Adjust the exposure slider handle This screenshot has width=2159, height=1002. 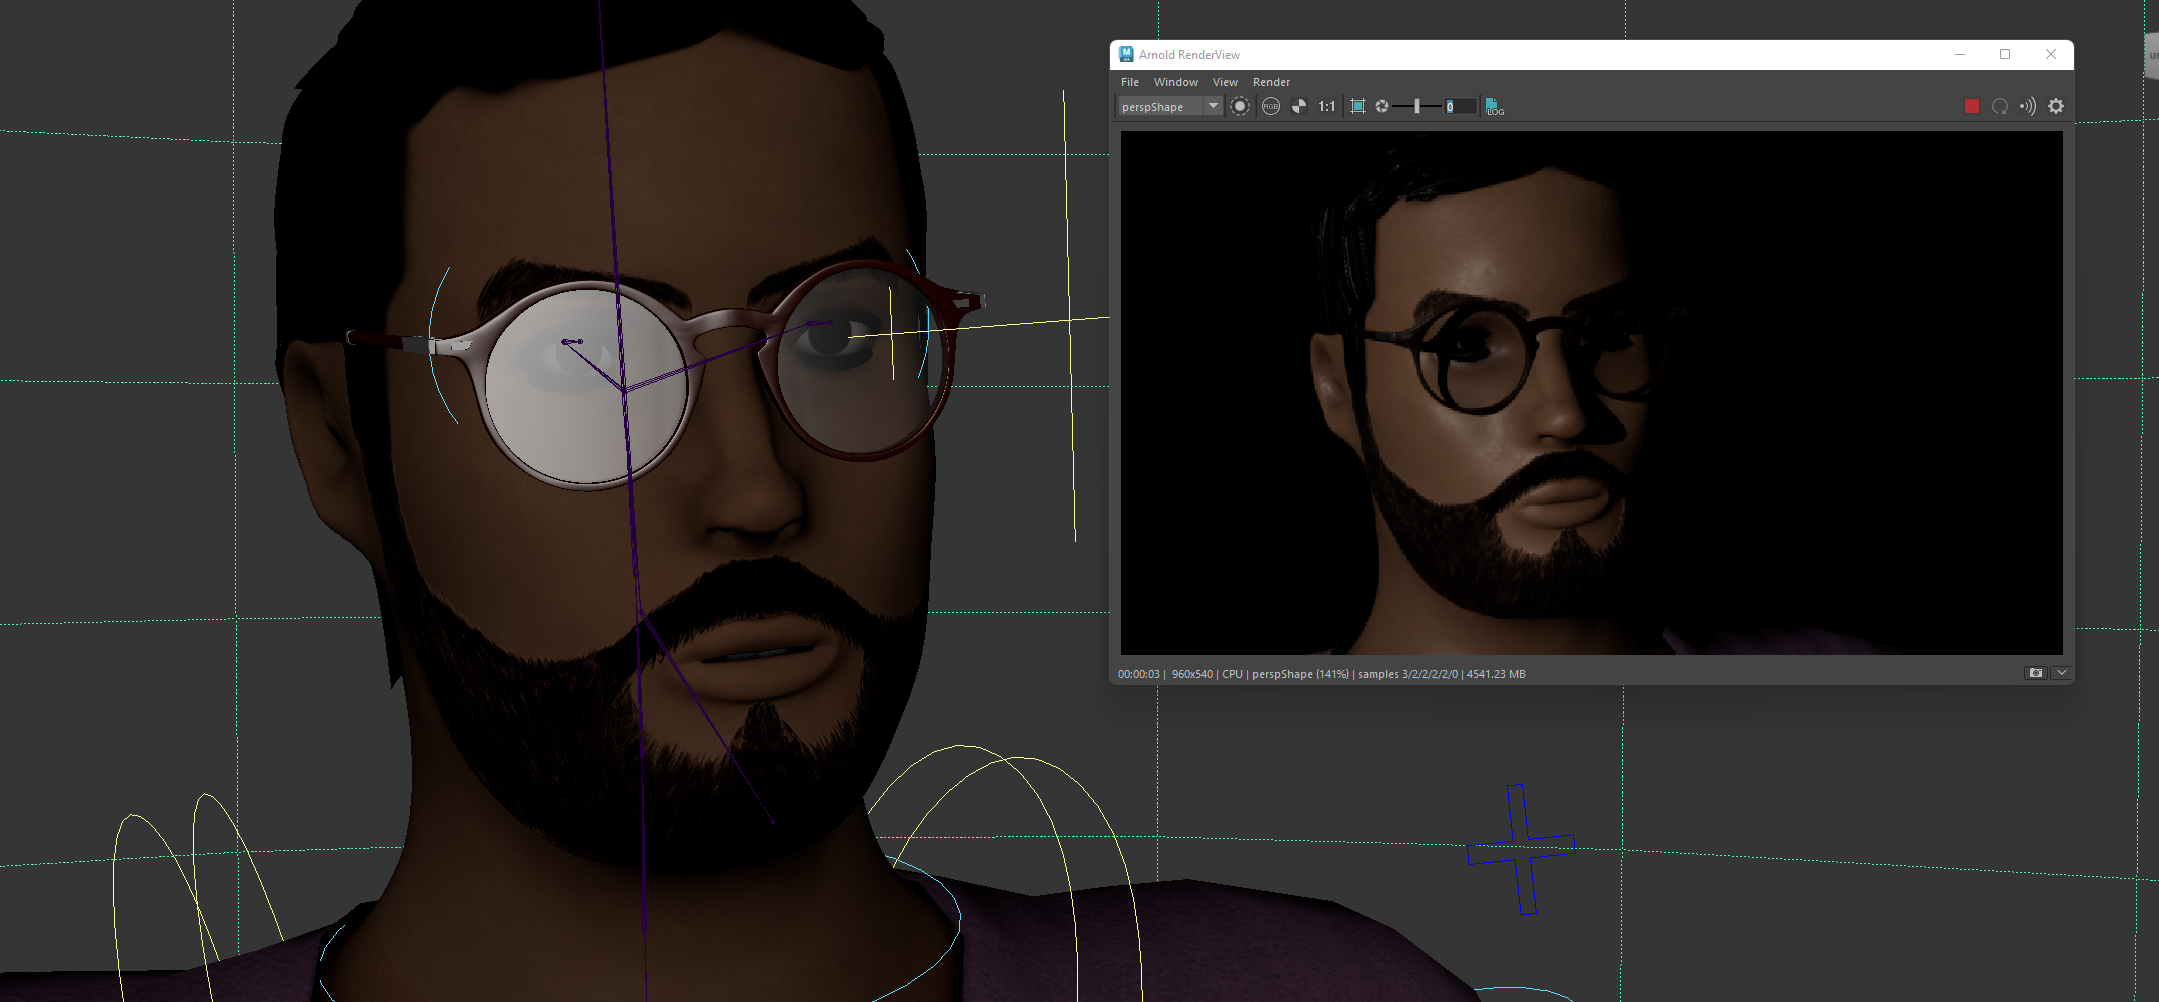tap(1417, 106)
